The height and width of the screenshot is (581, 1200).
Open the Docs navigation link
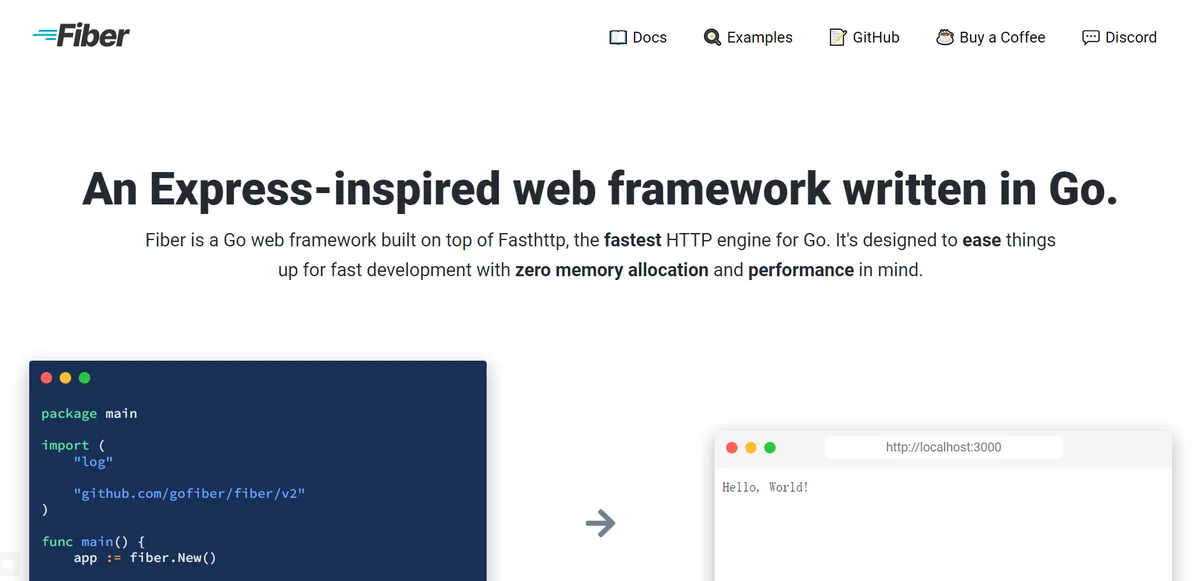tap(638, 38)
